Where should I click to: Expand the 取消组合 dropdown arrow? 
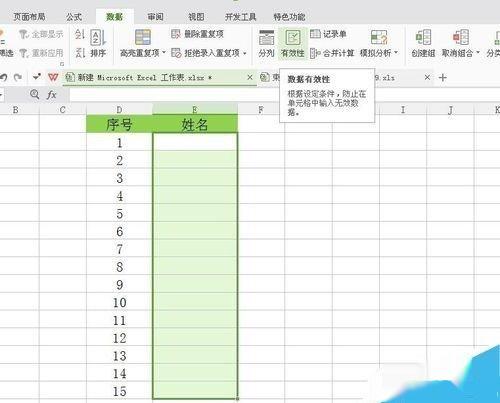(x=477, y=53)
